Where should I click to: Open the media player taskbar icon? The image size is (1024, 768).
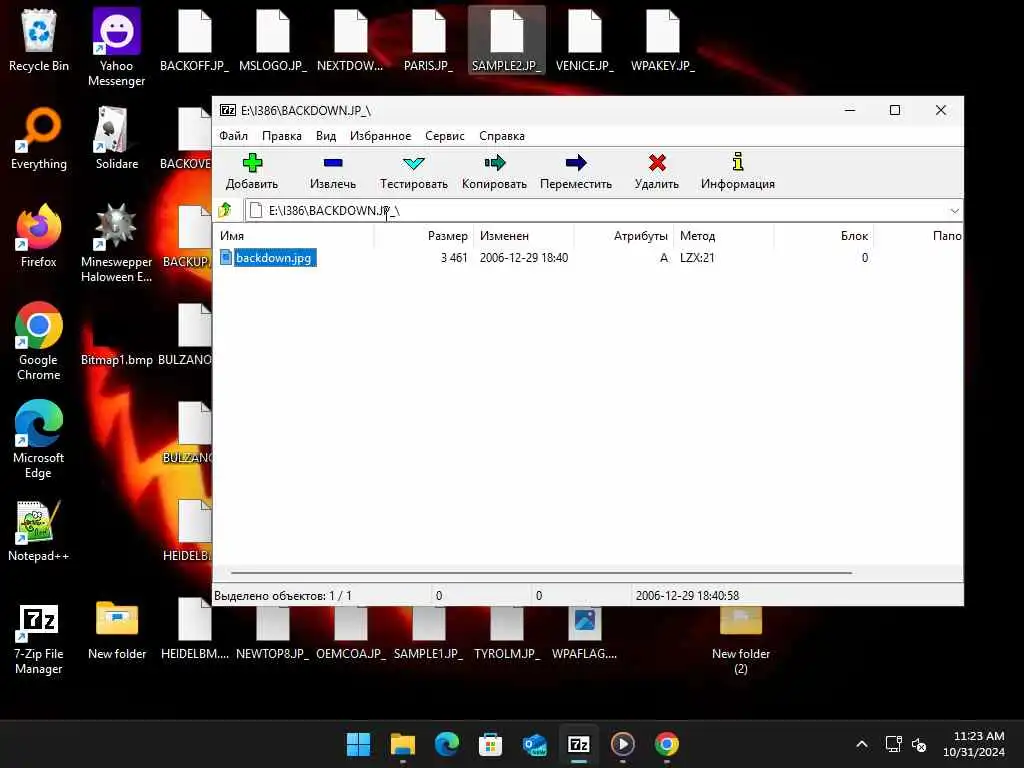click(x=622, y=744)
